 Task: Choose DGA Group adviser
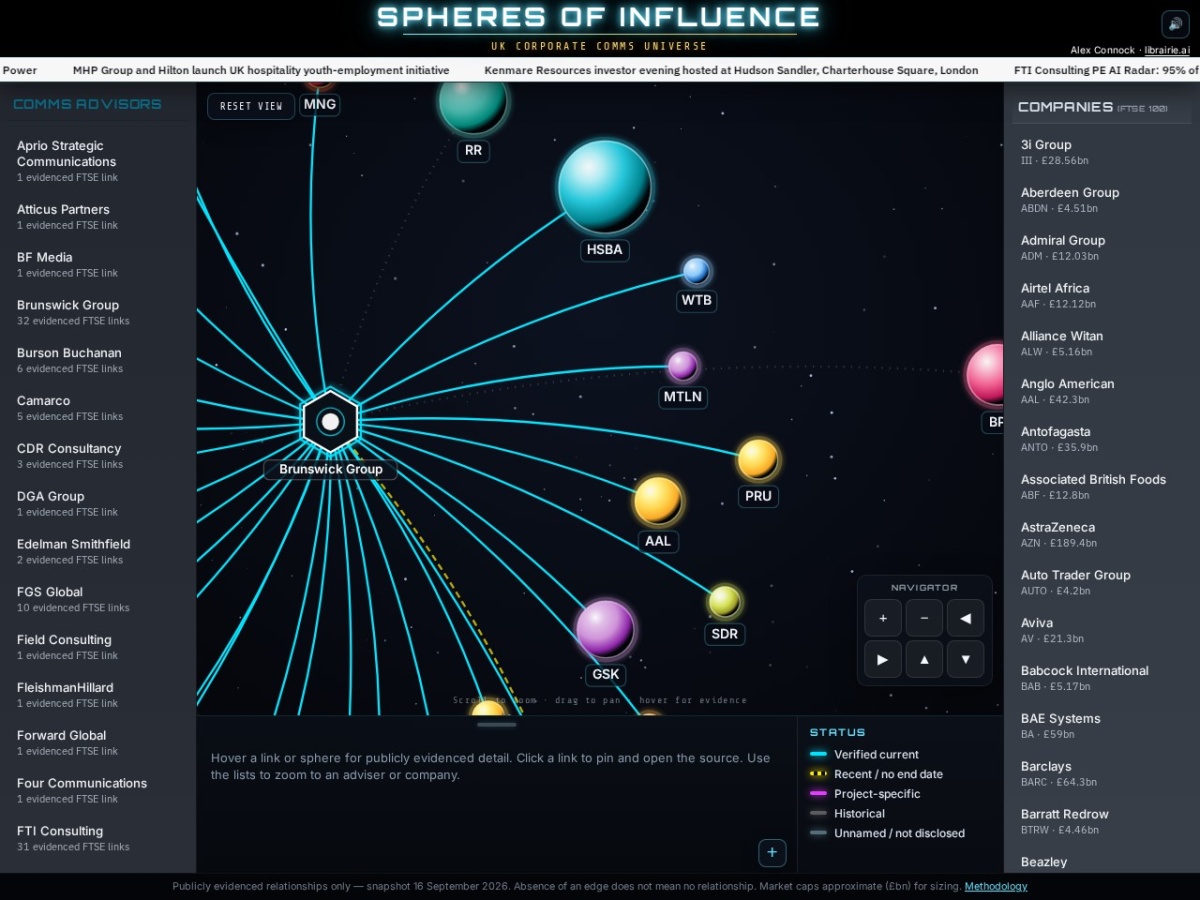coord(98,503)
